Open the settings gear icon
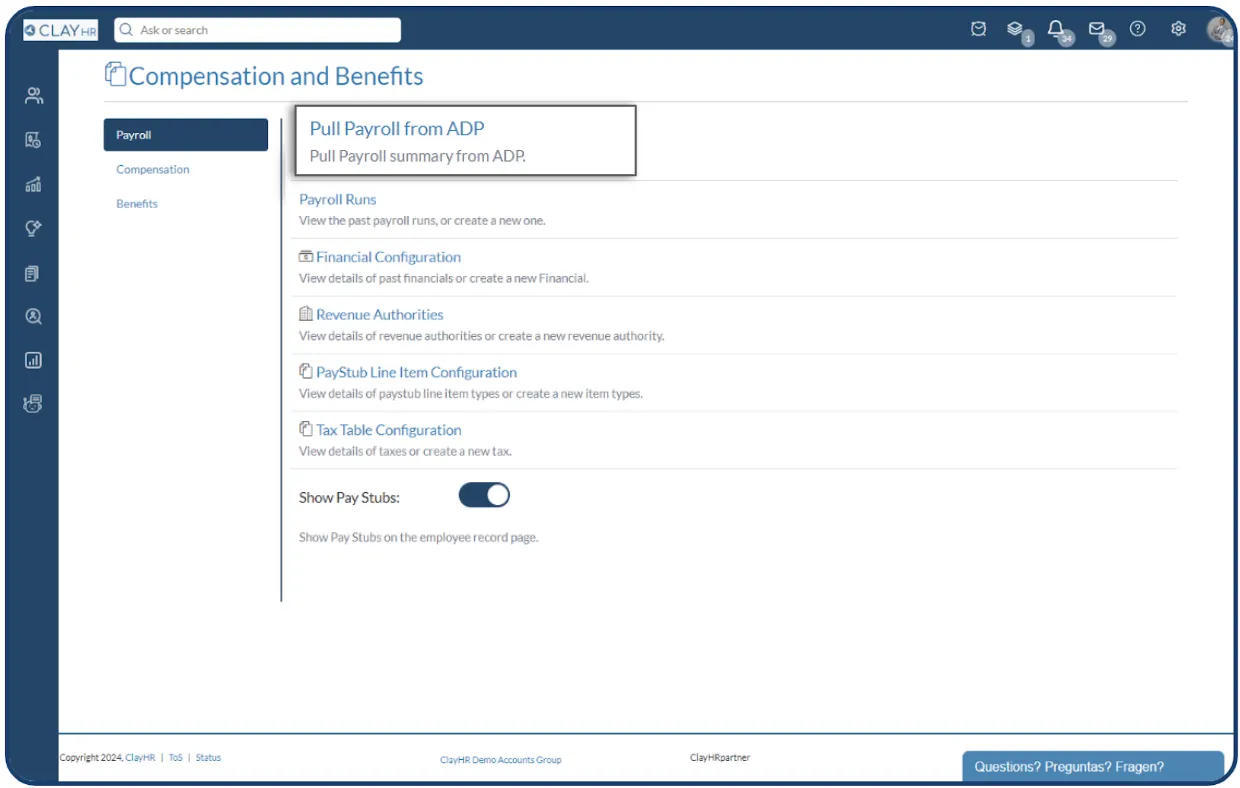Image resolution: width=1240 pixels, height=788 pixels. click(x=1178, y=29)
